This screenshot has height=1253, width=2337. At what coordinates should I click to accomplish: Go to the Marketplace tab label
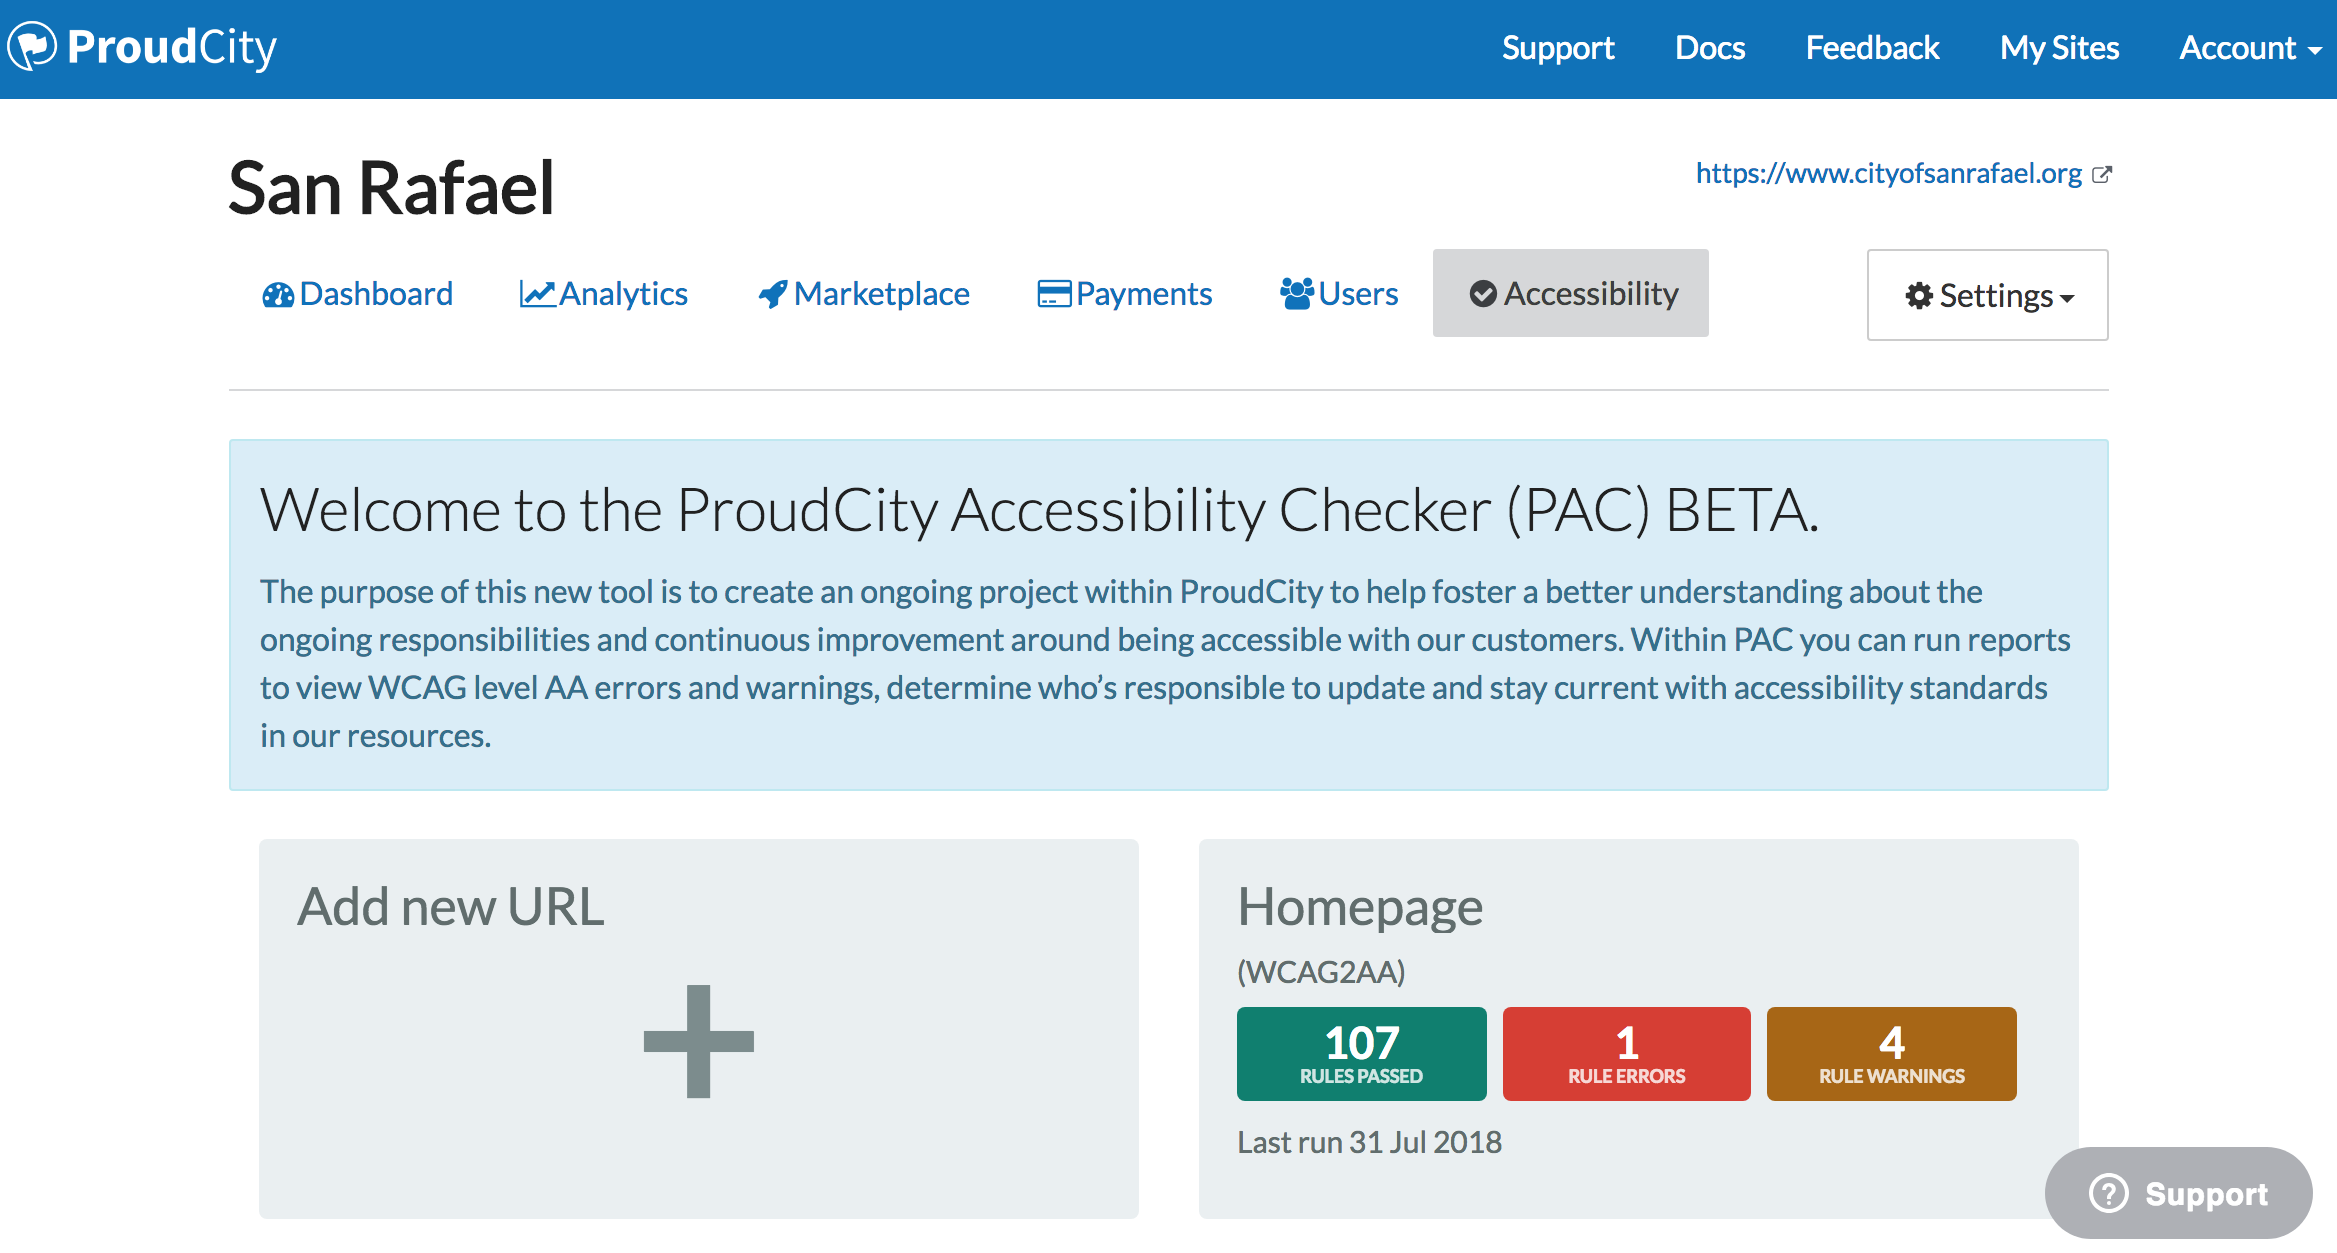click(881, 294)
